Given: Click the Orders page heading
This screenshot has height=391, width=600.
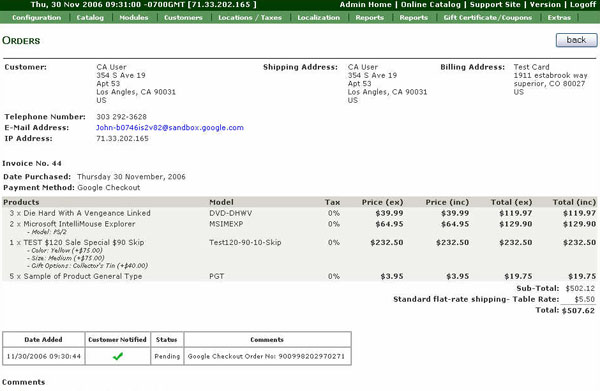Looking at the screenshot, I should tap(21, 41).
